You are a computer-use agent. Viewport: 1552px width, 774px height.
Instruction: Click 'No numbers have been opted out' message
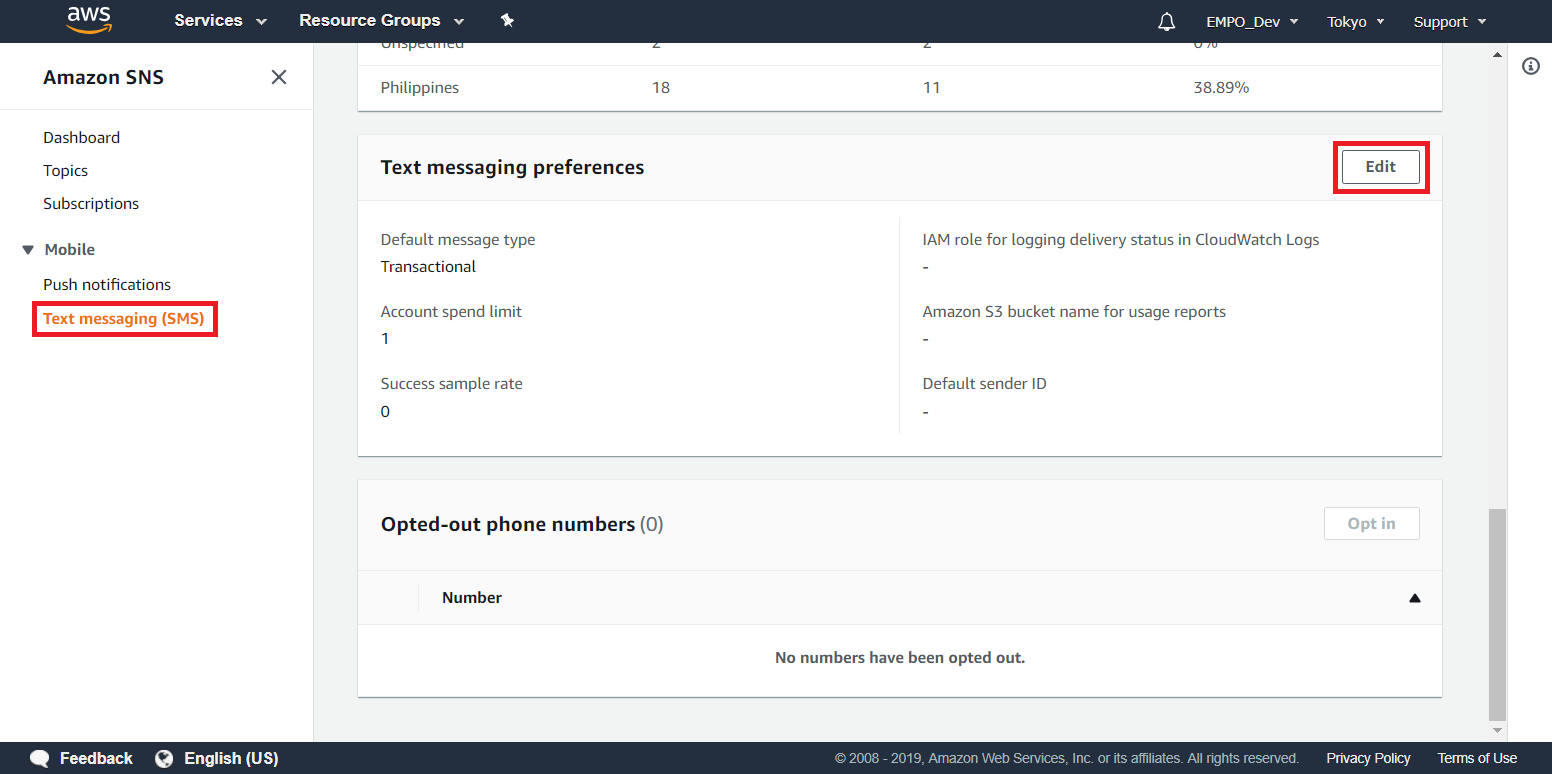(x=900, y=658)
